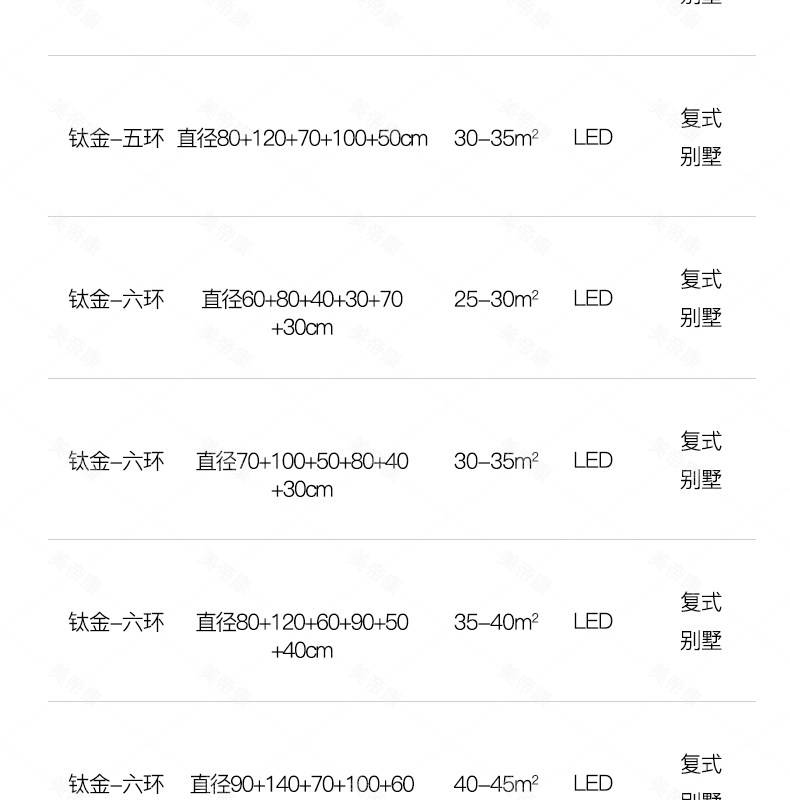The width and height of the screenshot is (790, 800).
Task: Click LED in the 钛金-五环 row
Action: point(592,138)
